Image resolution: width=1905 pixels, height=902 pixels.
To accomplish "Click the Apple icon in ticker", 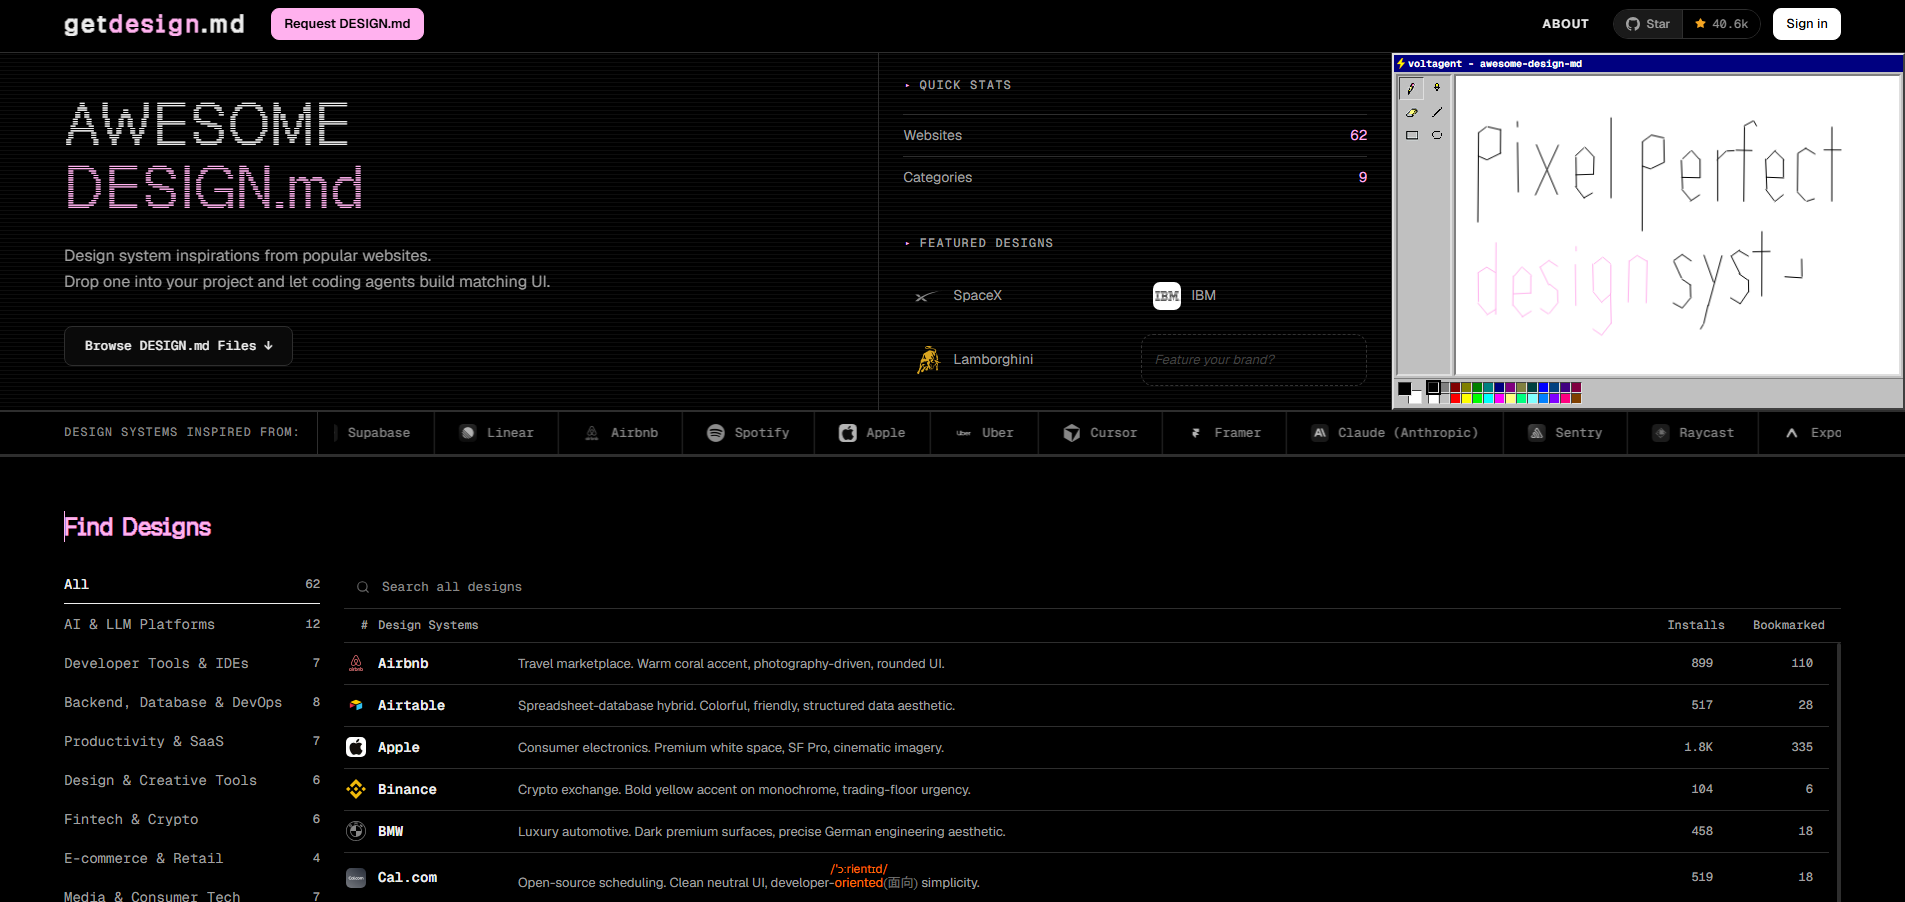I will pos(848,433).
